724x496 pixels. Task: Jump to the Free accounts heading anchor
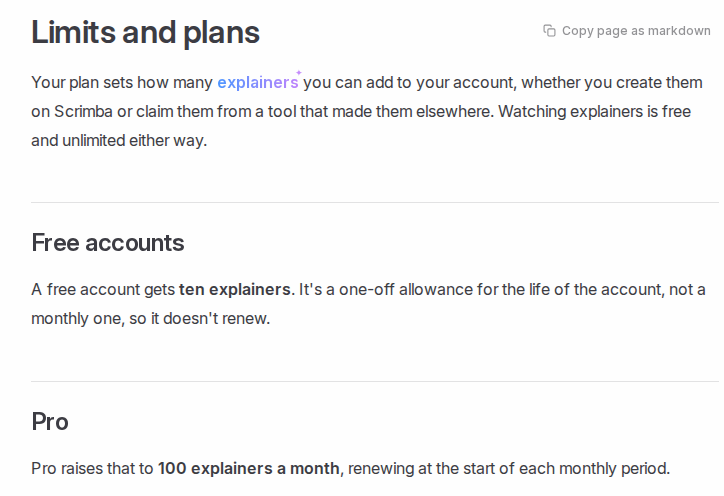pos(108,242)
